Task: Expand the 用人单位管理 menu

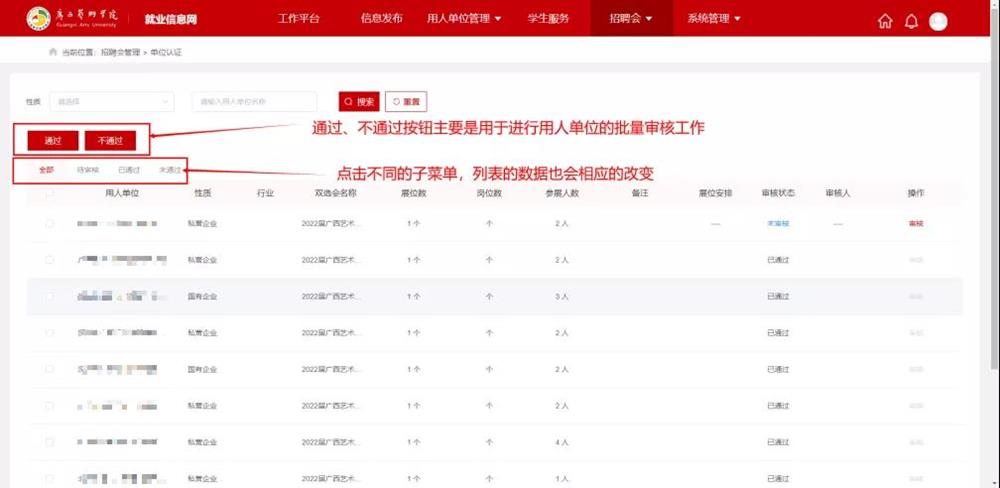Action: 463,19
